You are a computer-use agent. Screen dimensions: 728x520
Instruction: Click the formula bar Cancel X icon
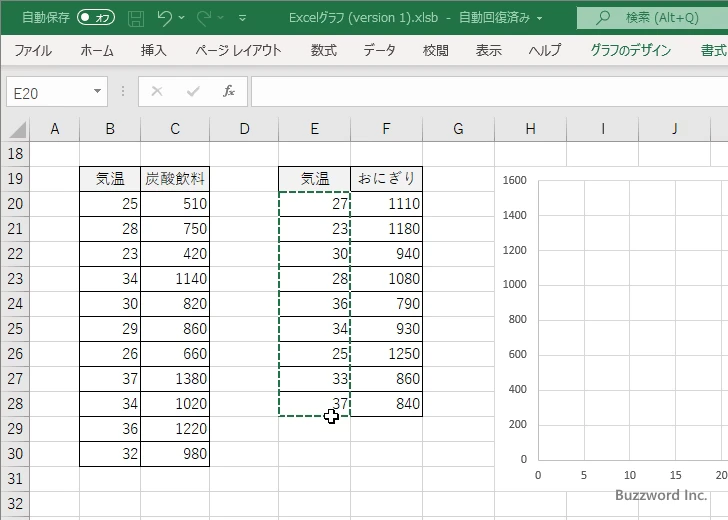pyautogui.click(x=157, y=91)
